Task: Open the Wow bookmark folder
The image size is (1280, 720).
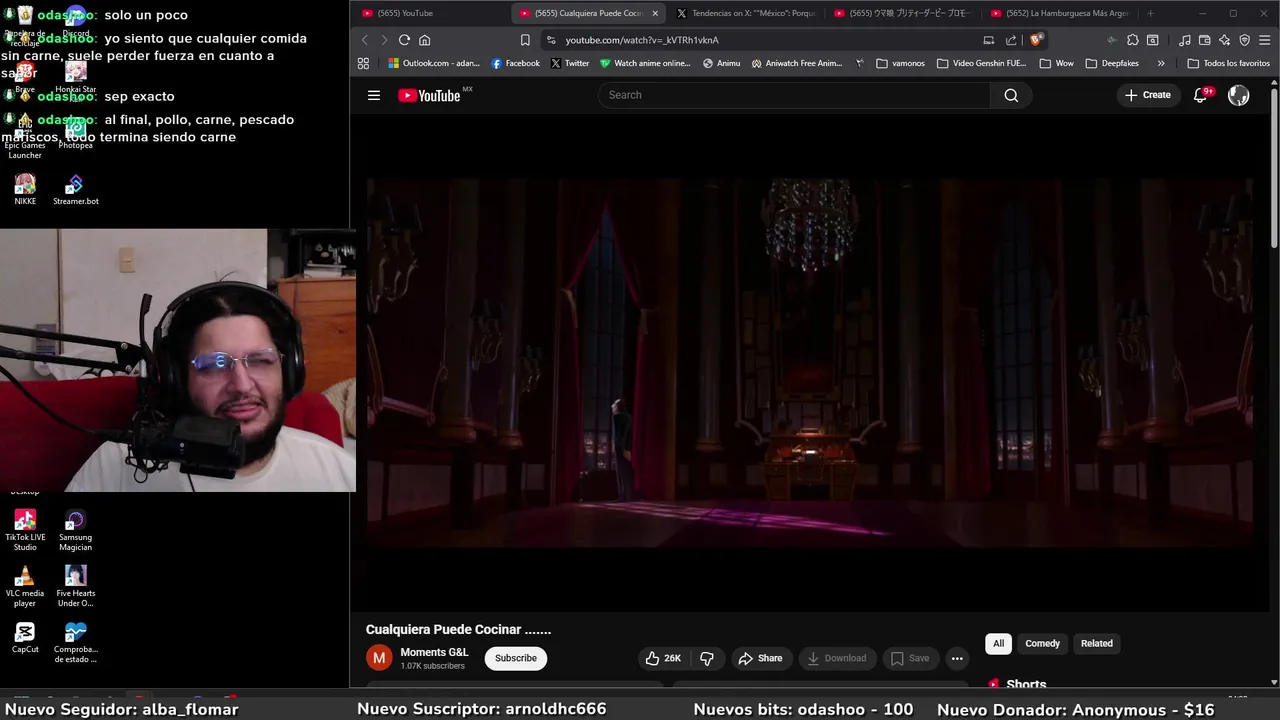Action: (x=1056, y=63)
